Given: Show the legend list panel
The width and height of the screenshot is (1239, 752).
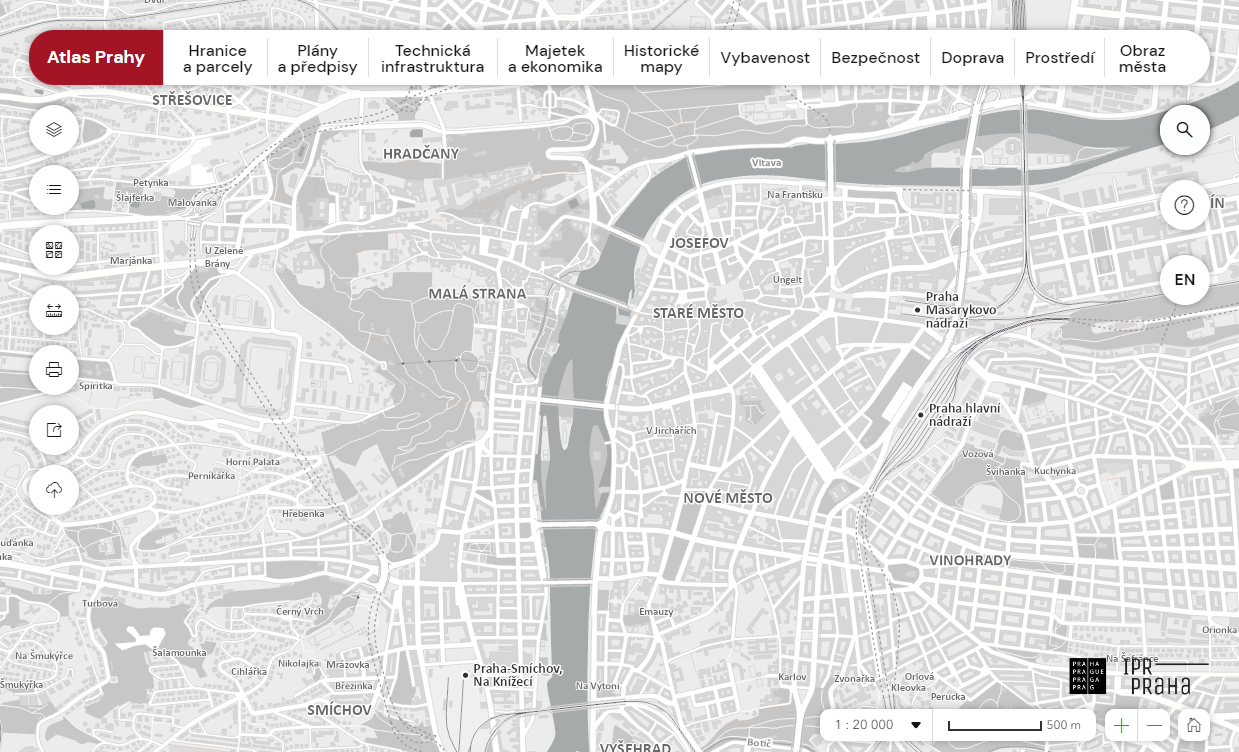Looking at the screenshot, I should pos(54,189).
